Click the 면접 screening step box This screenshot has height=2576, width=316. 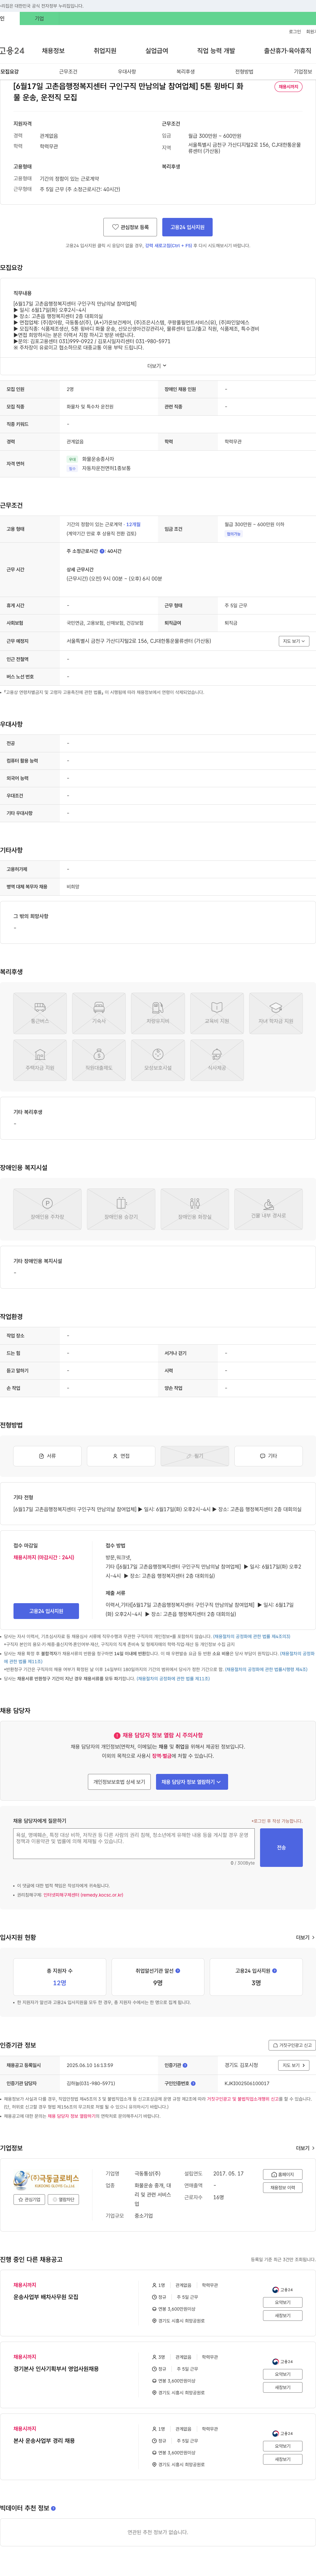pyautogui.click(x=121, y=1456)
